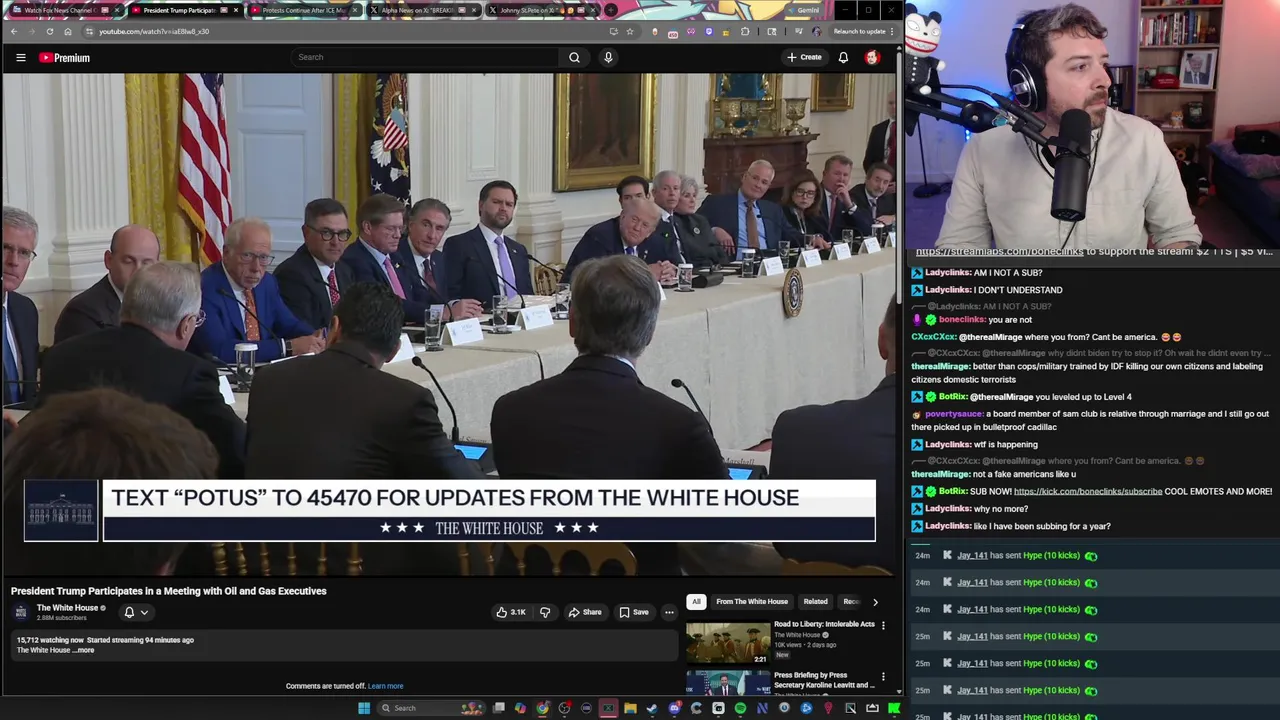Open the YouTube account avatar menu

pos(872,57)
